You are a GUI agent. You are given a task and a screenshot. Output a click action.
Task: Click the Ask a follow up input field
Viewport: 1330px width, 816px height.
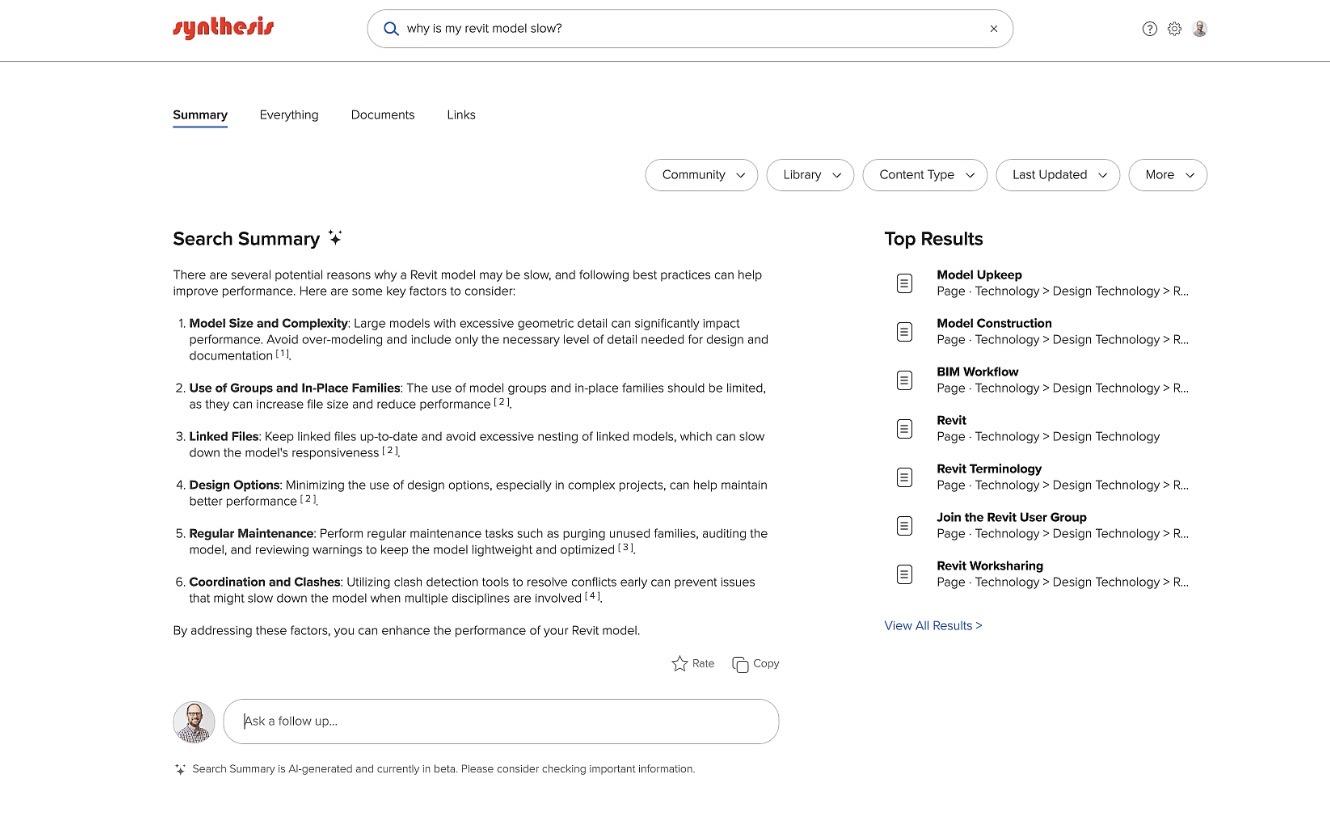click(500, 721)
